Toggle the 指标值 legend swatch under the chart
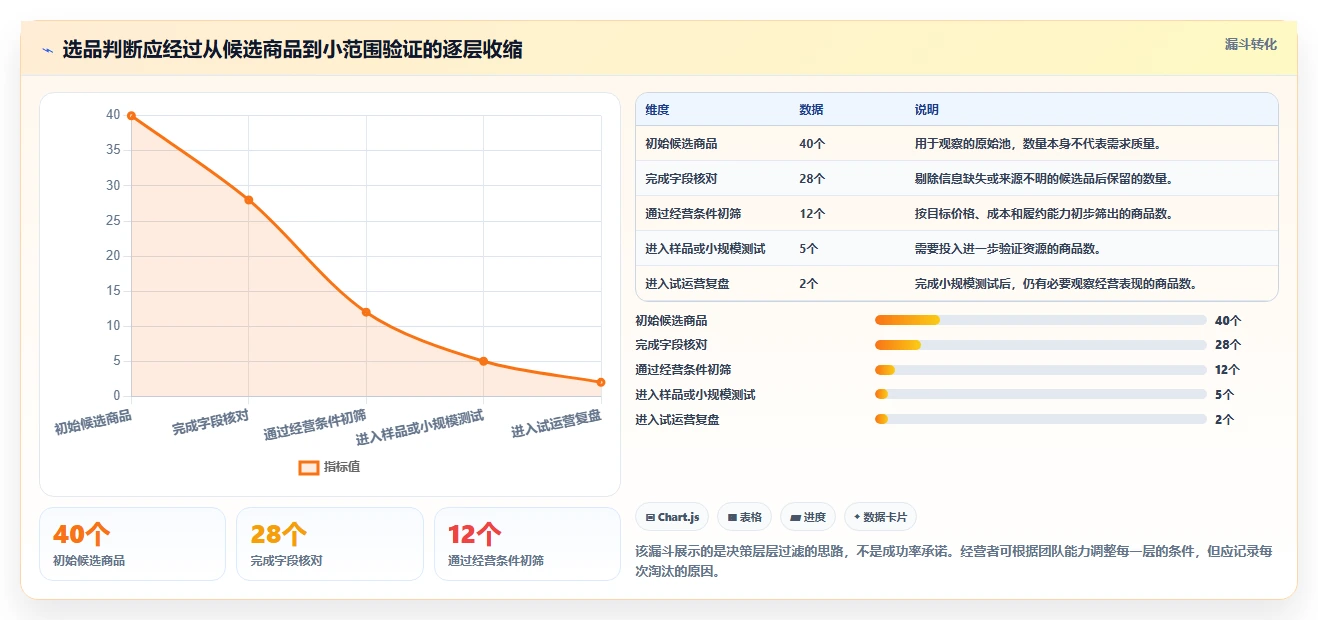 click(x=309, y=467)
